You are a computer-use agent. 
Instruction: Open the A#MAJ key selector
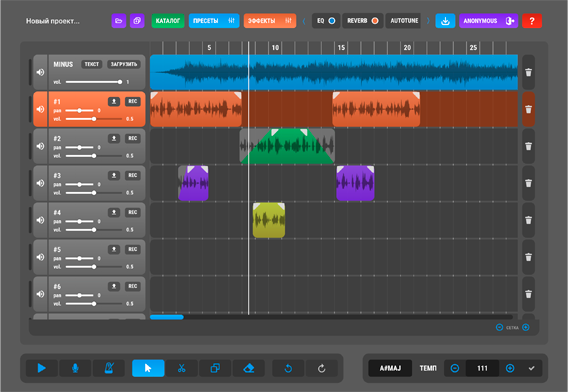[390, 368]
